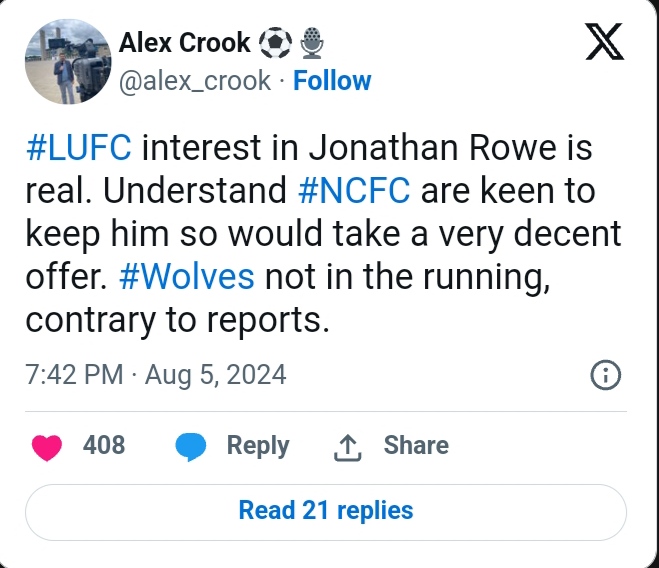Screen dimensions: 659x568
Task: Open the #LUFC hashtag
Action: tap(78, 148)
